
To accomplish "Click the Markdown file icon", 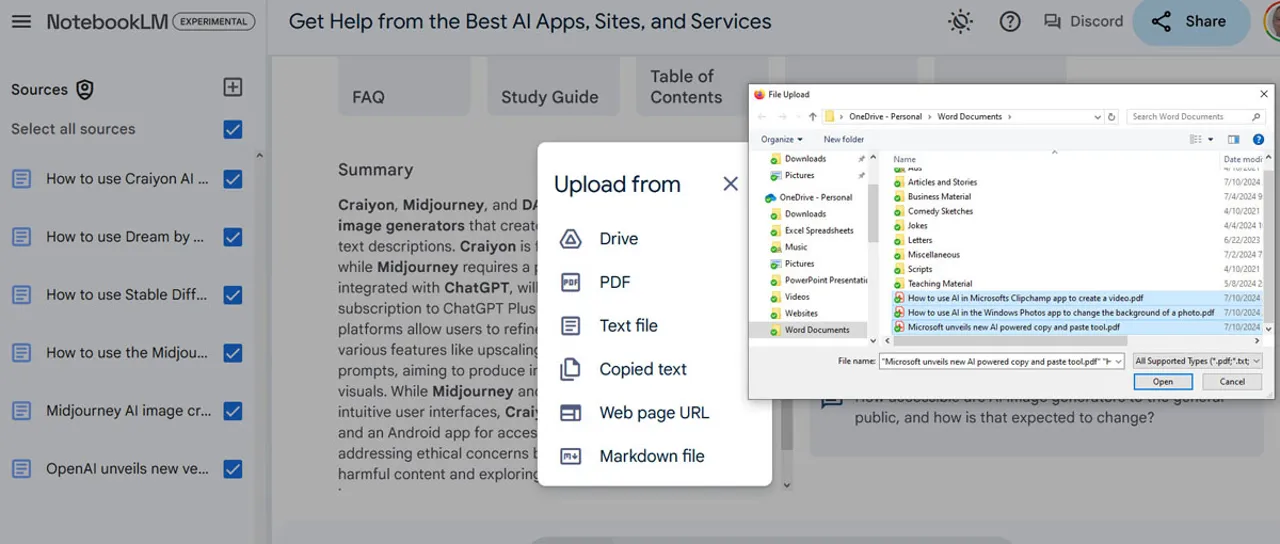I will pos(570,456).
